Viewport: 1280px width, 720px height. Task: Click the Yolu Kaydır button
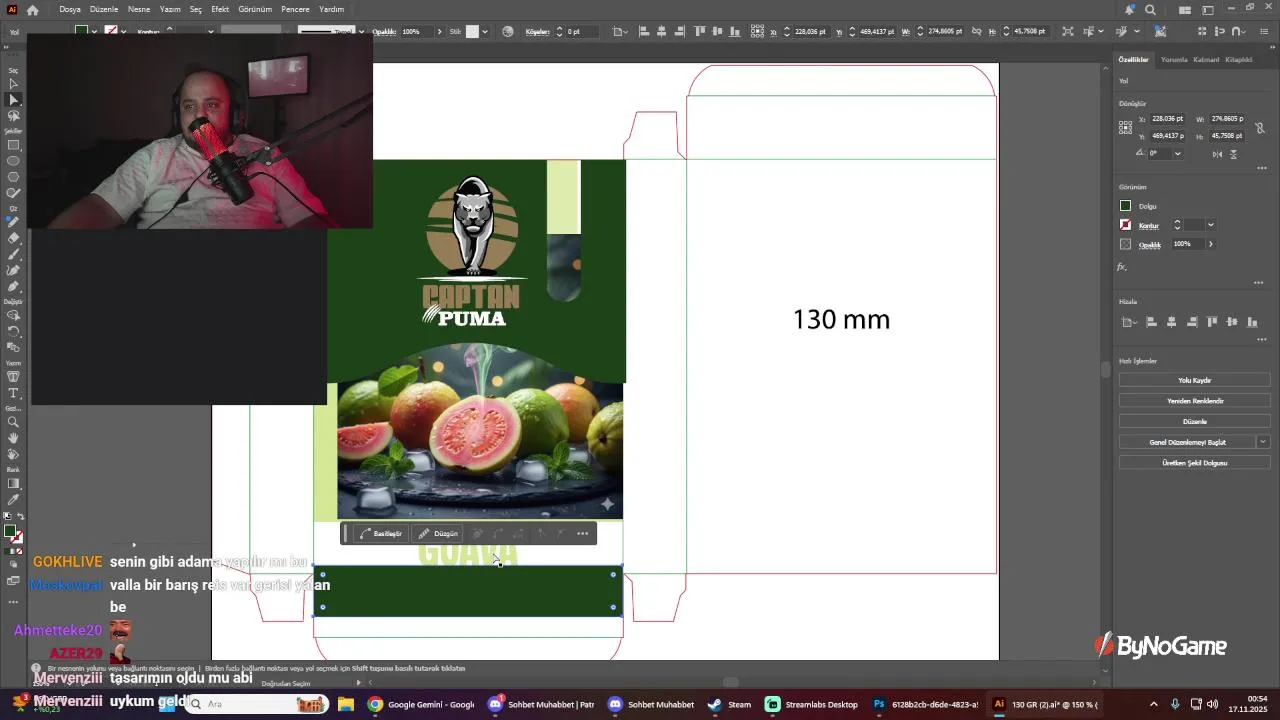(x=1194, y=380)
